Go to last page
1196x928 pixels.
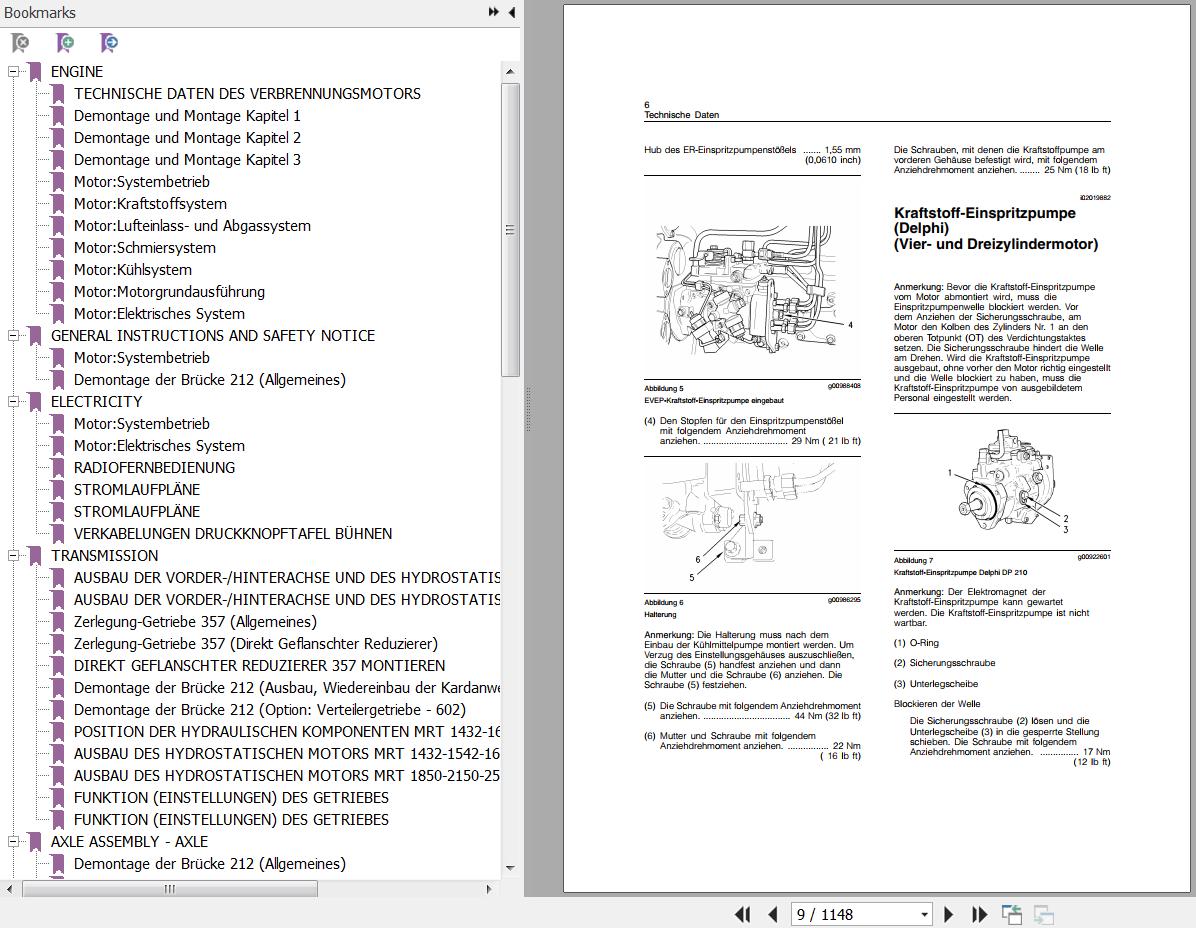[979, 914]
